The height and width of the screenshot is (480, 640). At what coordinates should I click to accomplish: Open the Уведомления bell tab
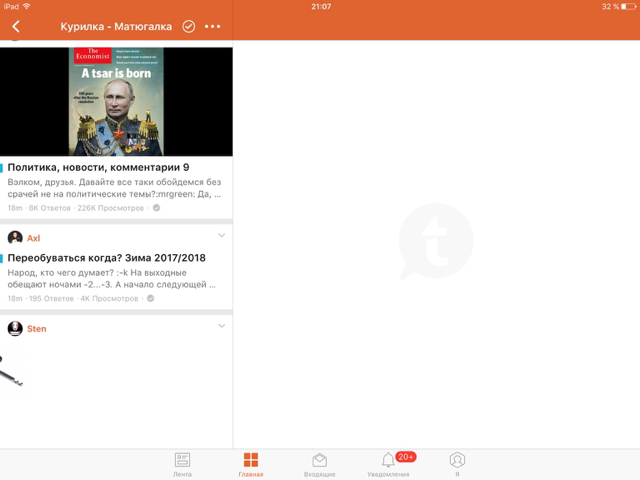(x=388, y=464)
